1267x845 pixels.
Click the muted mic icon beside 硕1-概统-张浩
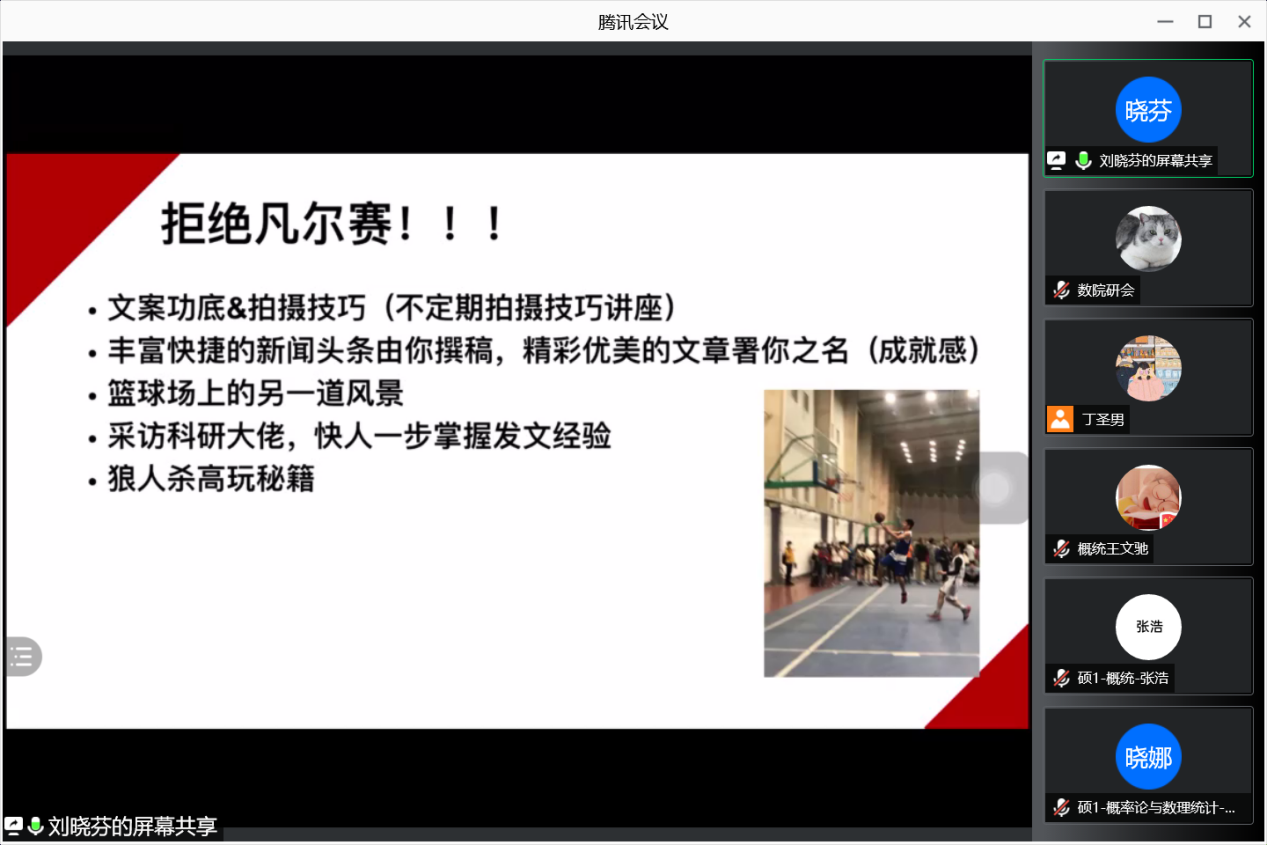click(x=1061, y=678)
